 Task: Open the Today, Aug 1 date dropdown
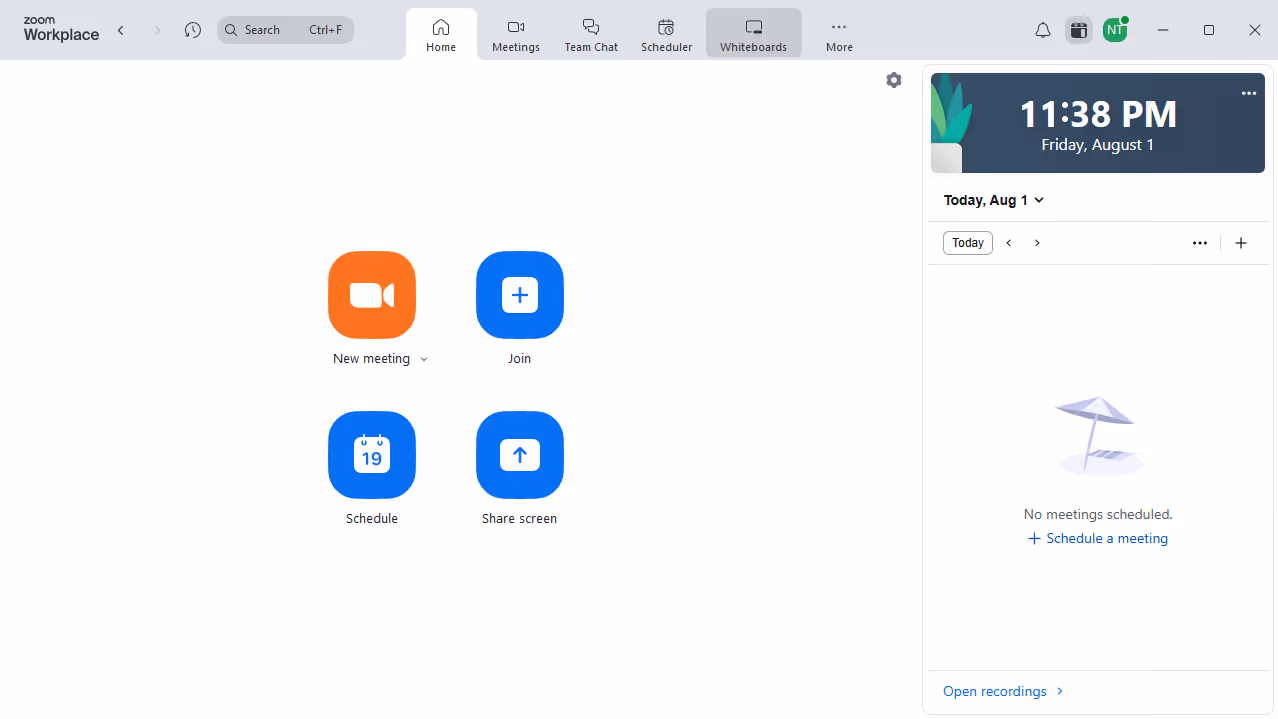point(993,200)
